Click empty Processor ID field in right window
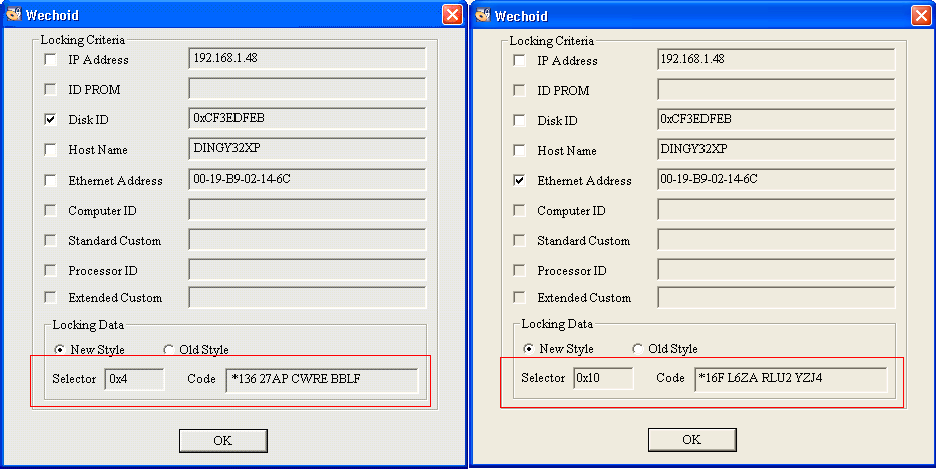Viewport: 936px width, 469px height. 776,269
